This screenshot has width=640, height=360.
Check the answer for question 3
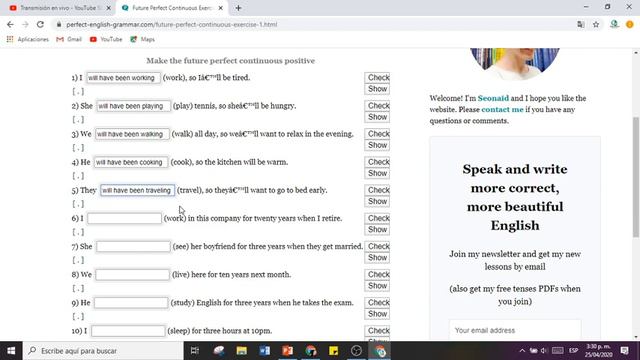click(377, 134)
